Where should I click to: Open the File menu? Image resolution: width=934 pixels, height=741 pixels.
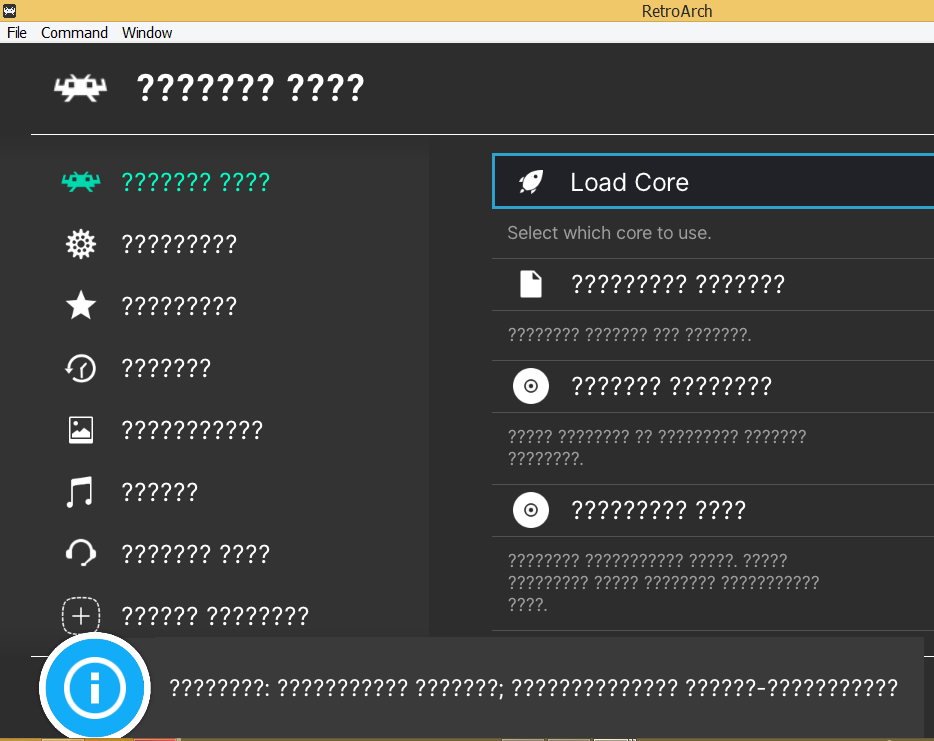coord(17,33)
